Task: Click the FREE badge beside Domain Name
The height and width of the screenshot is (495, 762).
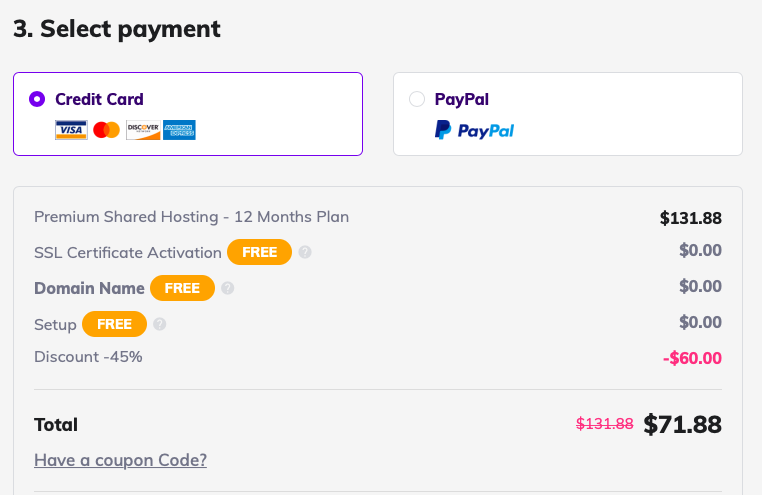Action: (x=182, y=288)
